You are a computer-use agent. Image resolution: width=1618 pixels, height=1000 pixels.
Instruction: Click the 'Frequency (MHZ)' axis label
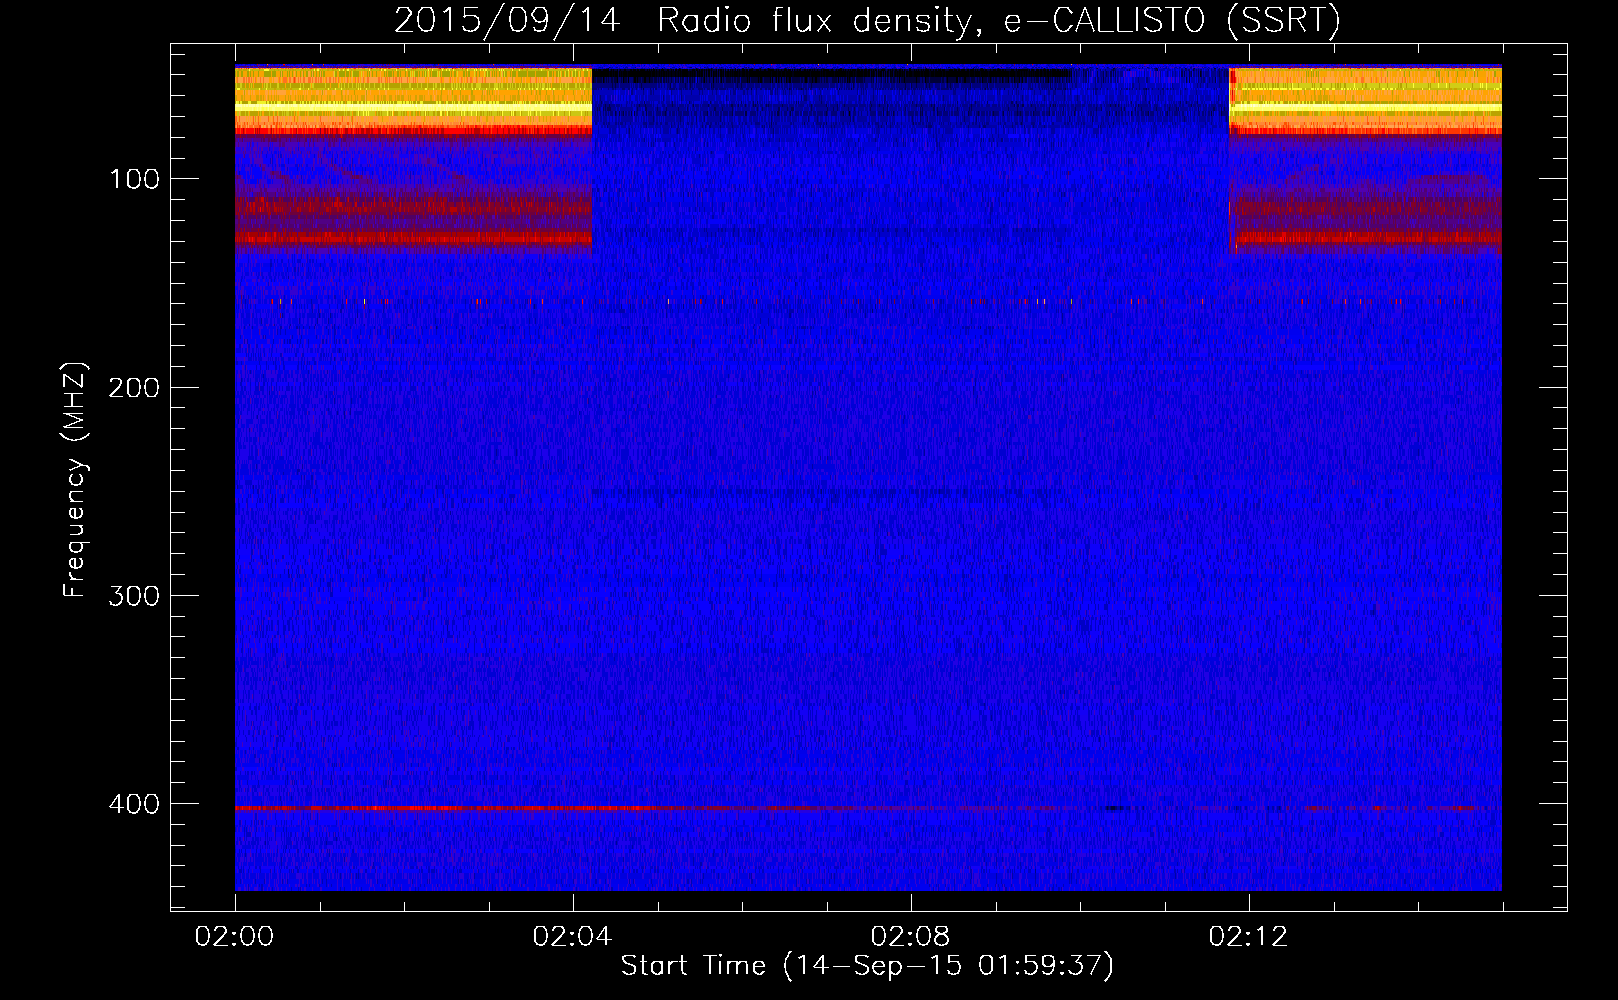tap(75, 480)
